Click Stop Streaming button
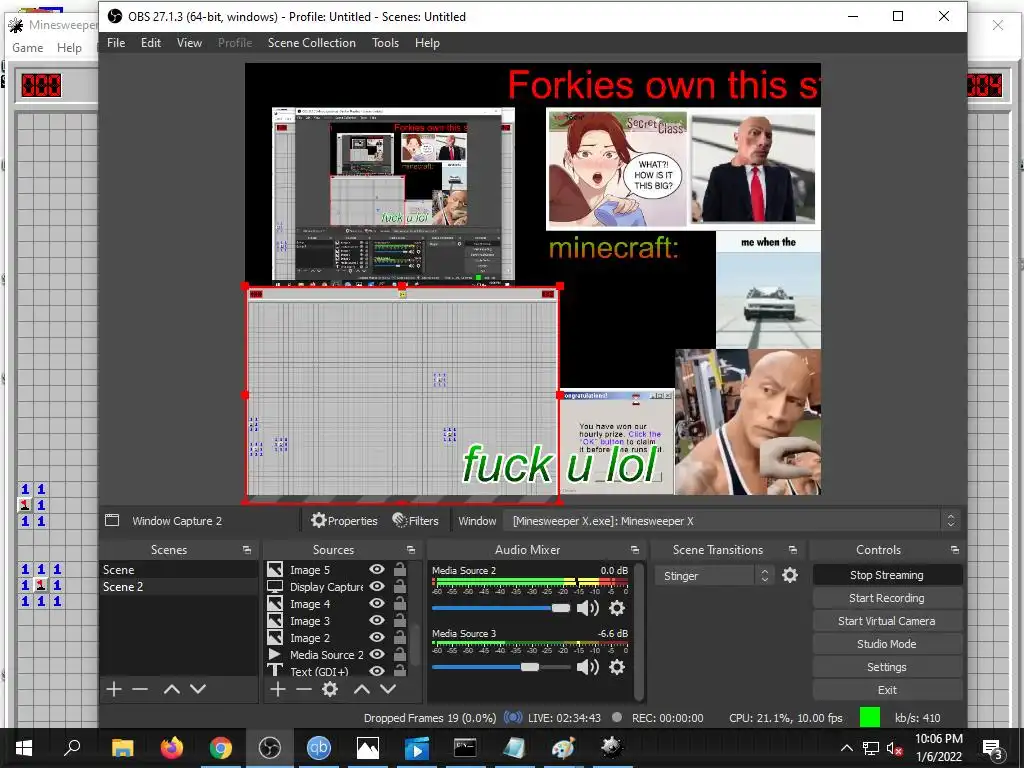This screenshot has width=1024, height=768. (x=887, y=575)
